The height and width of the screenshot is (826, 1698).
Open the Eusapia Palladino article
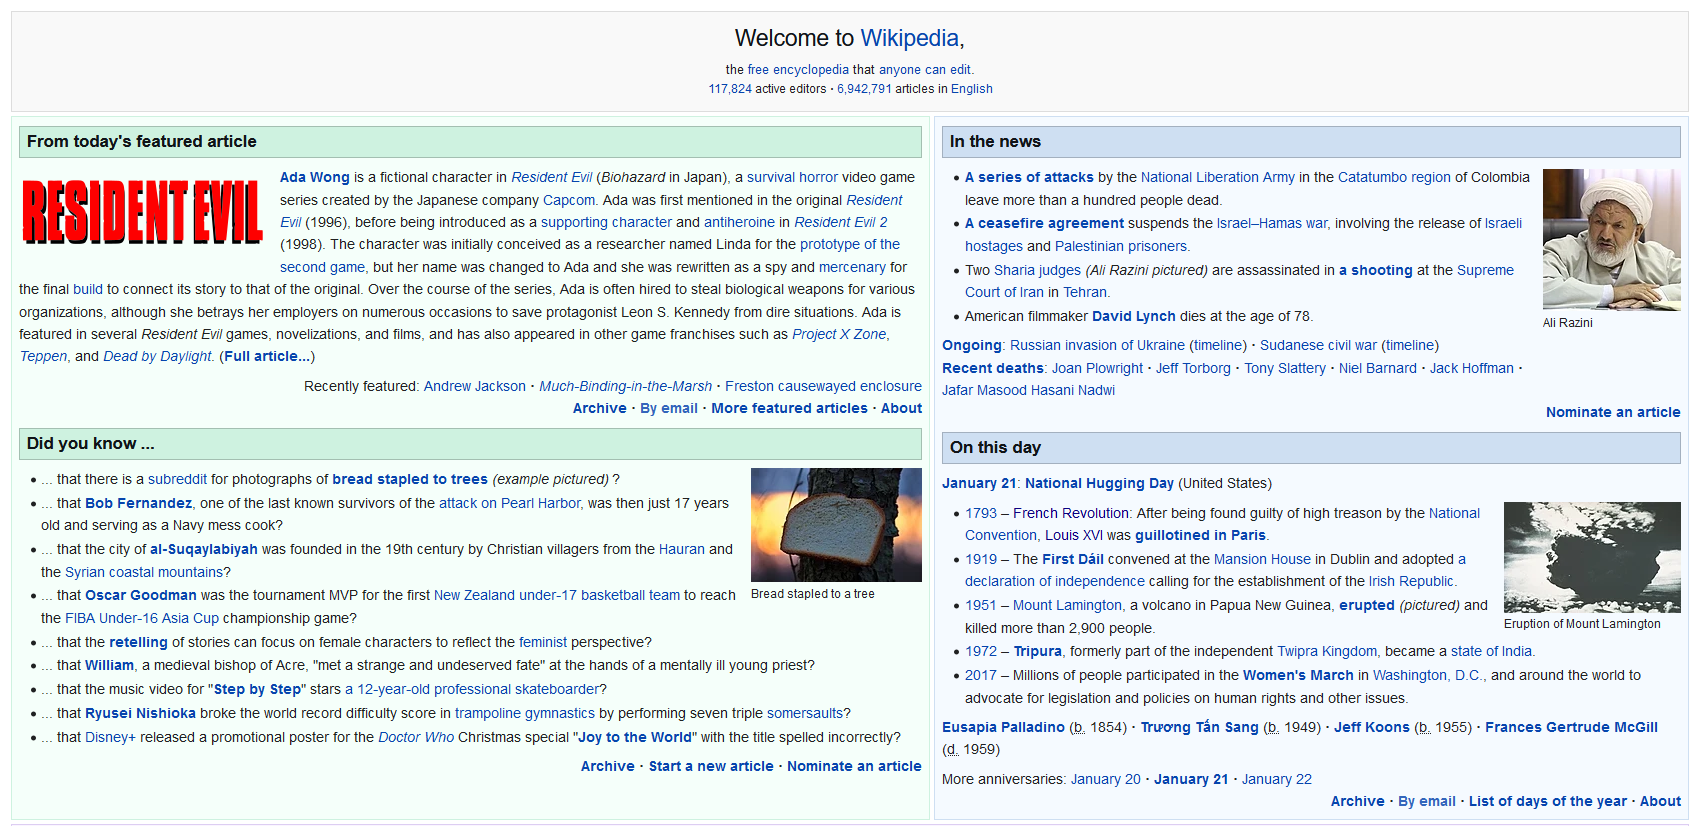point(1003,727)
